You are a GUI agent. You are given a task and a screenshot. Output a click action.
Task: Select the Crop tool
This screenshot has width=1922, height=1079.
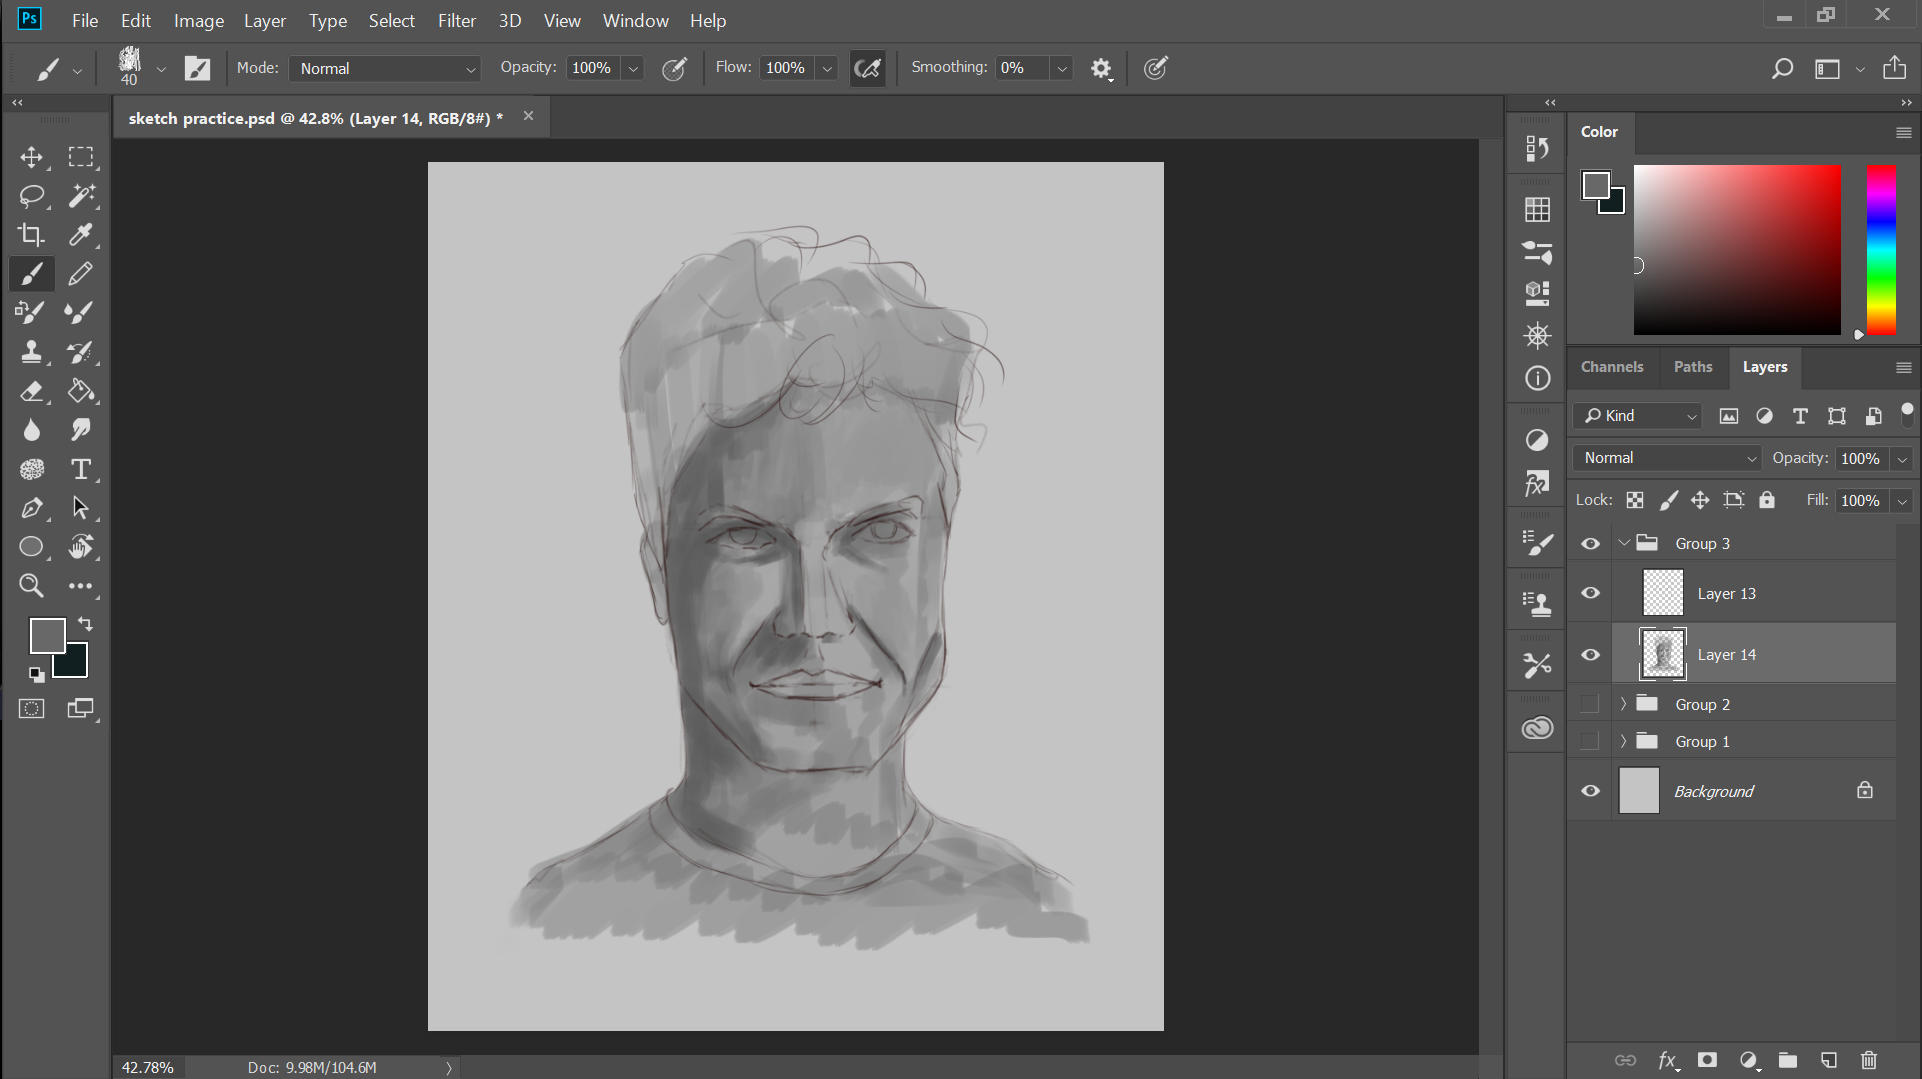(32, 235)
